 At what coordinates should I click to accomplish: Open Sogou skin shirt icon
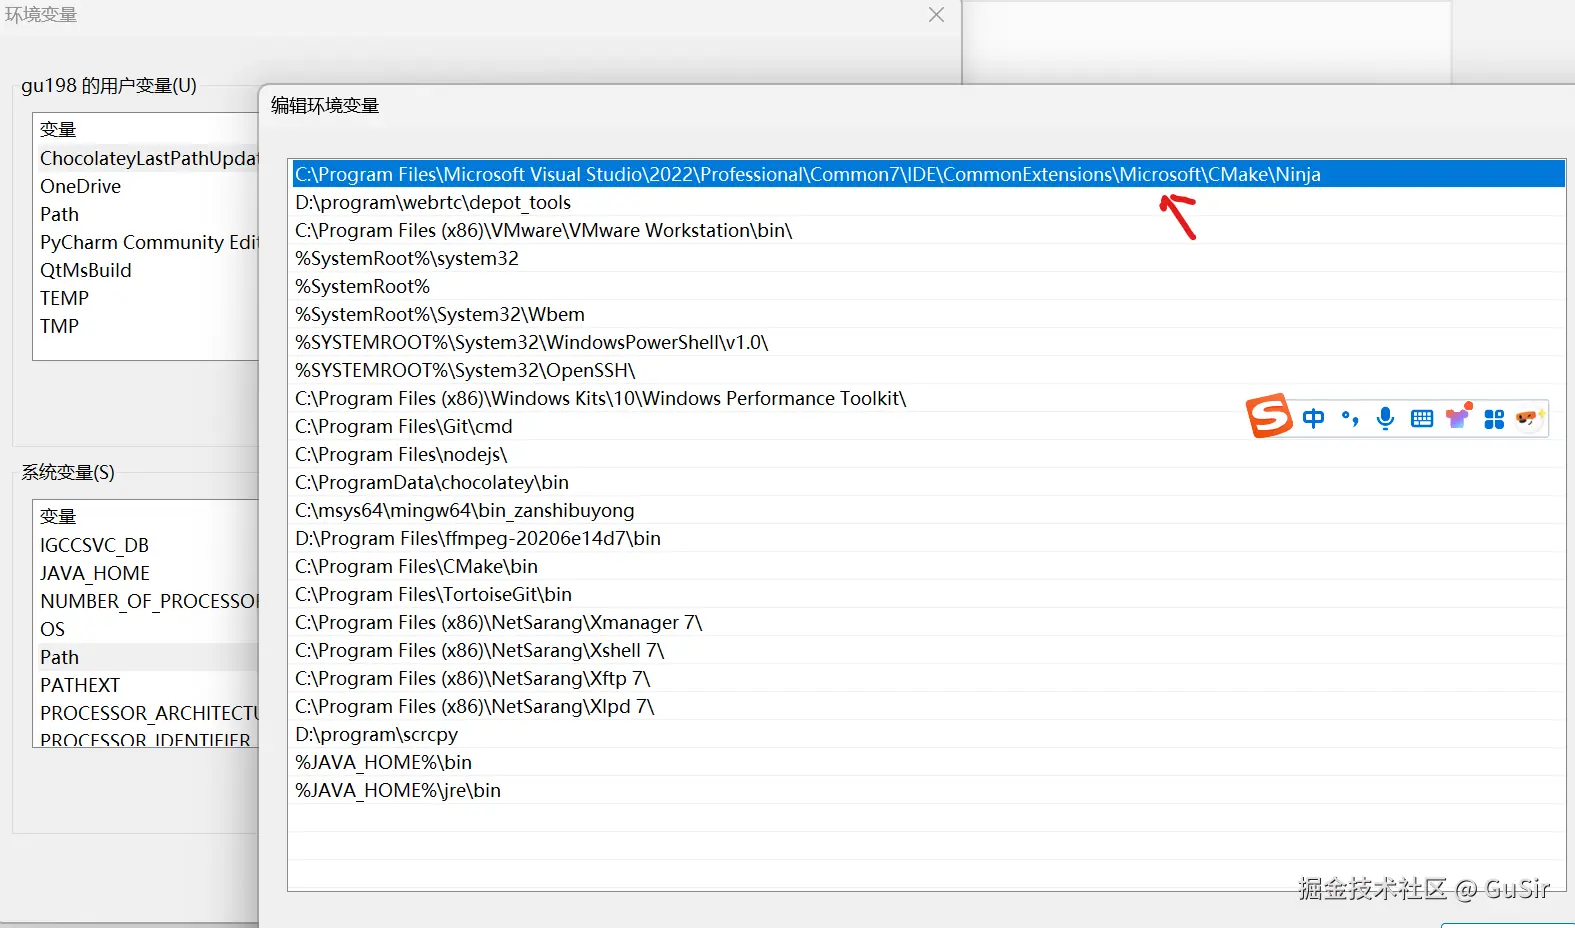click(x=1458, y=417)
